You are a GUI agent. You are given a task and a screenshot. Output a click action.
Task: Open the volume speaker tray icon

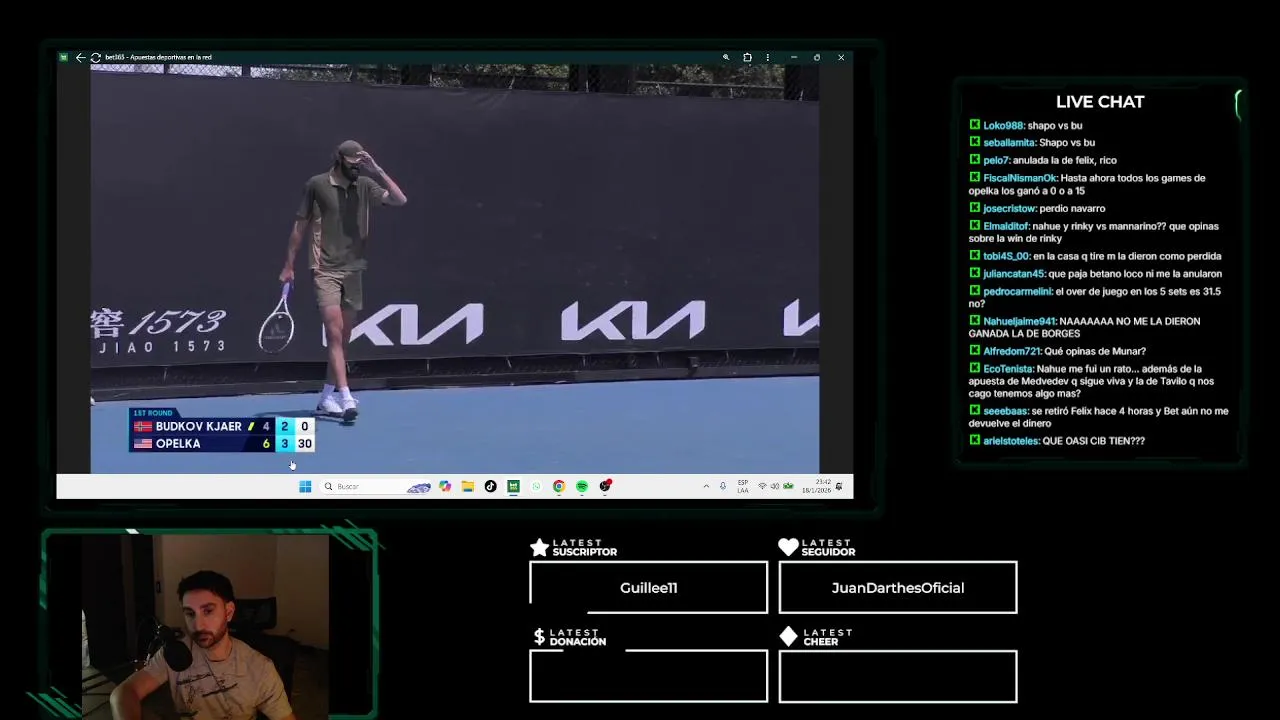tap(774, 486)
